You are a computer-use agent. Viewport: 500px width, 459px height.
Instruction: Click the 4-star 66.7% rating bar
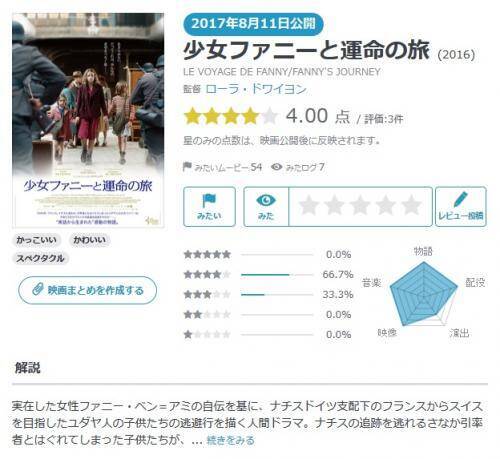[277, 275]
